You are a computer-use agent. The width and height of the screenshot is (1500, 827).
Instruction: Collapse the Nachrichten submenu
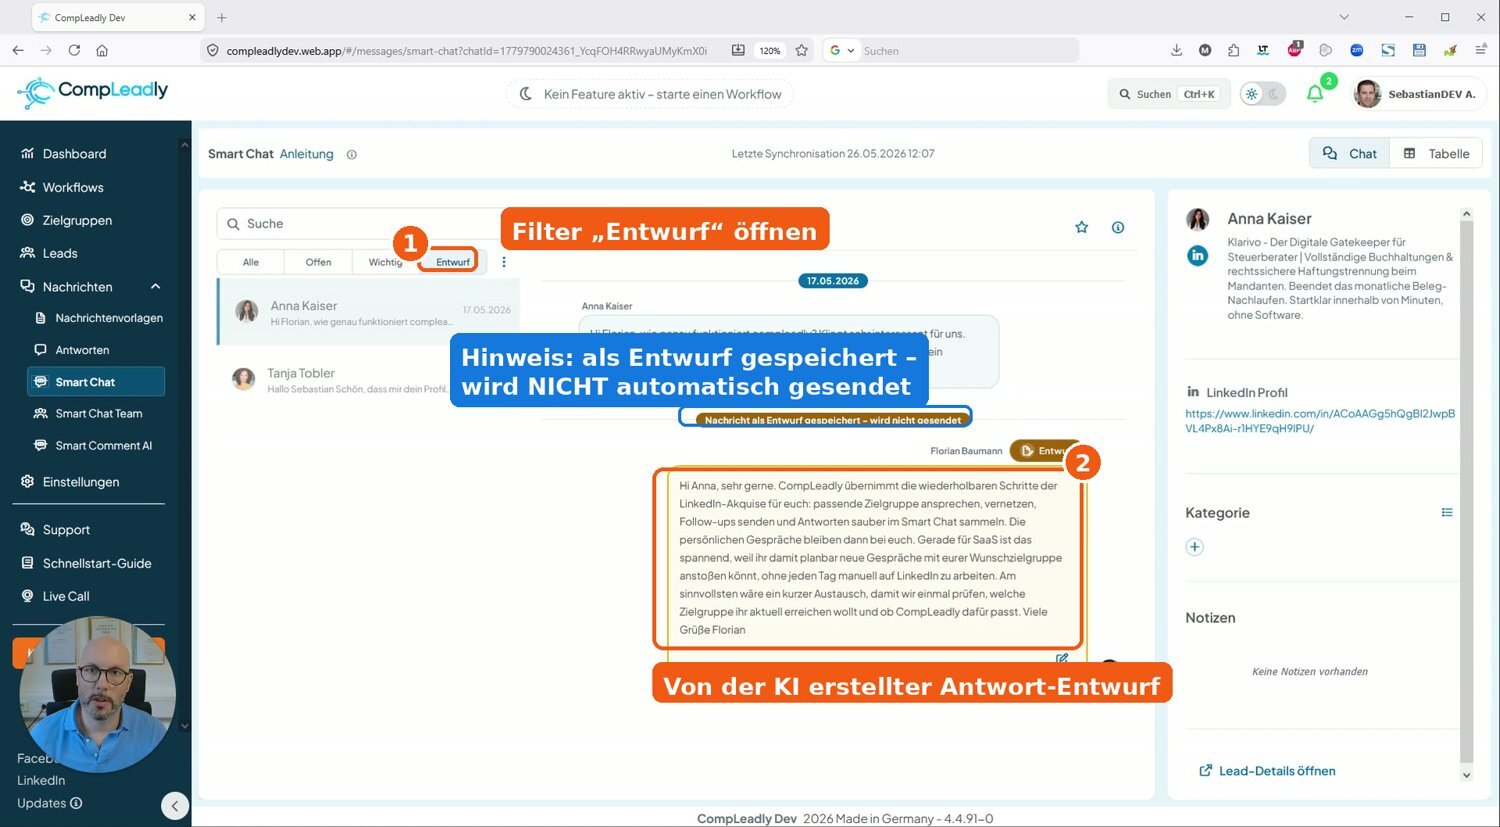pyautogui.click(x=156, y=287)
